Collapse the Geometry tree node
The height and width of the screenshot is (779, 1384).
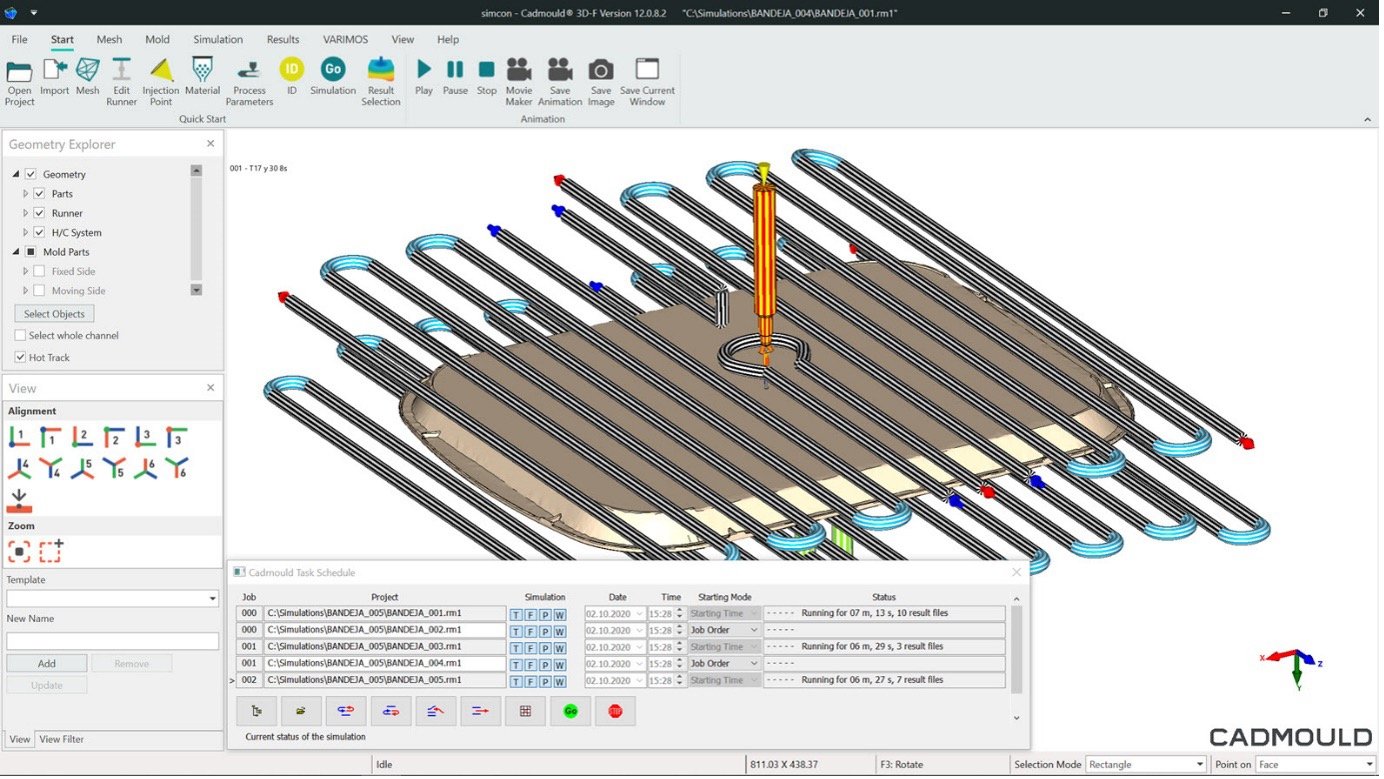pyautogui.click(x=16, y=174)
